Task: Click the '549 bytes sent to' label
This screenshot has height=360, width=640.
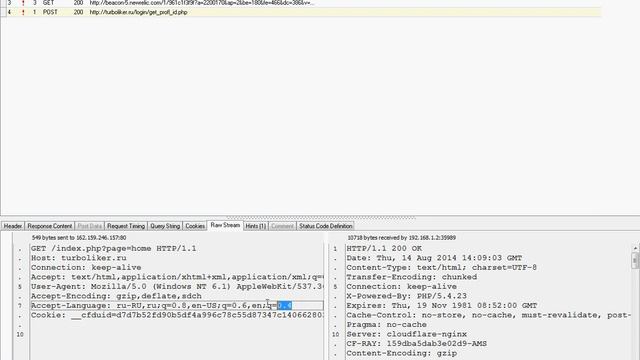Action: coord(79,238)
